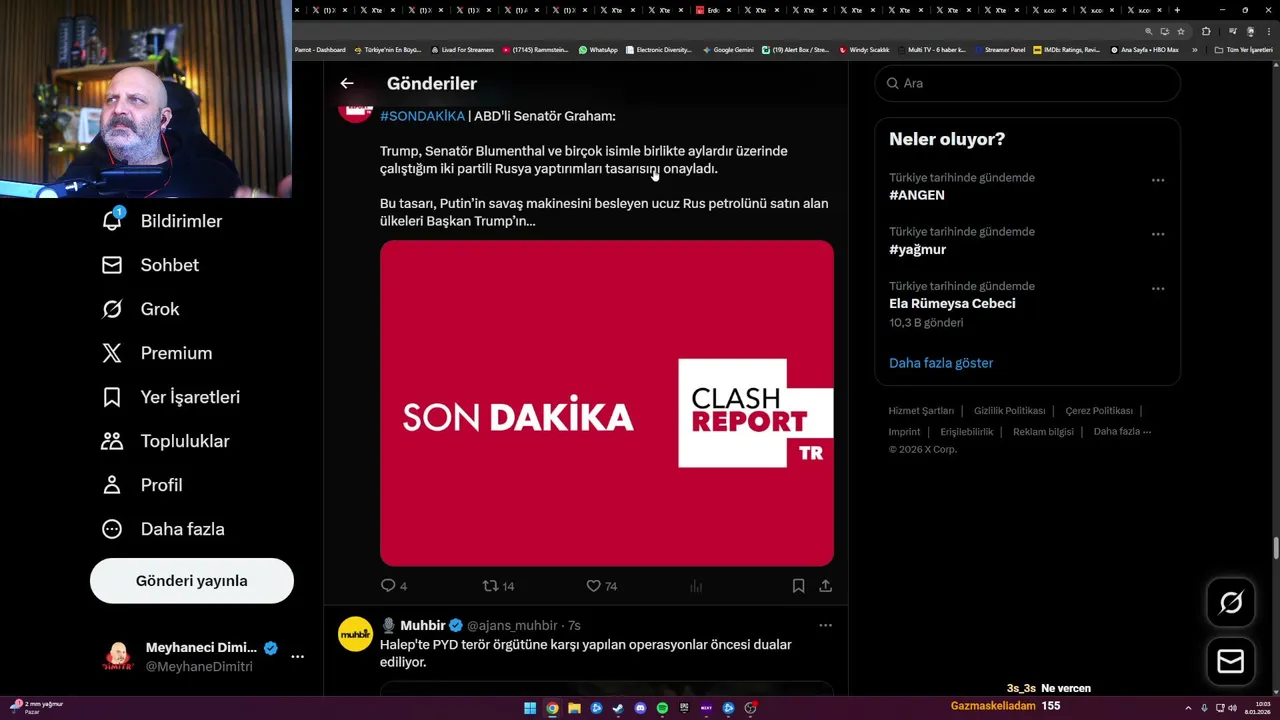
Task: Reply to the Clash Report post
Action: pyautogui.click(x=394, y=586)
